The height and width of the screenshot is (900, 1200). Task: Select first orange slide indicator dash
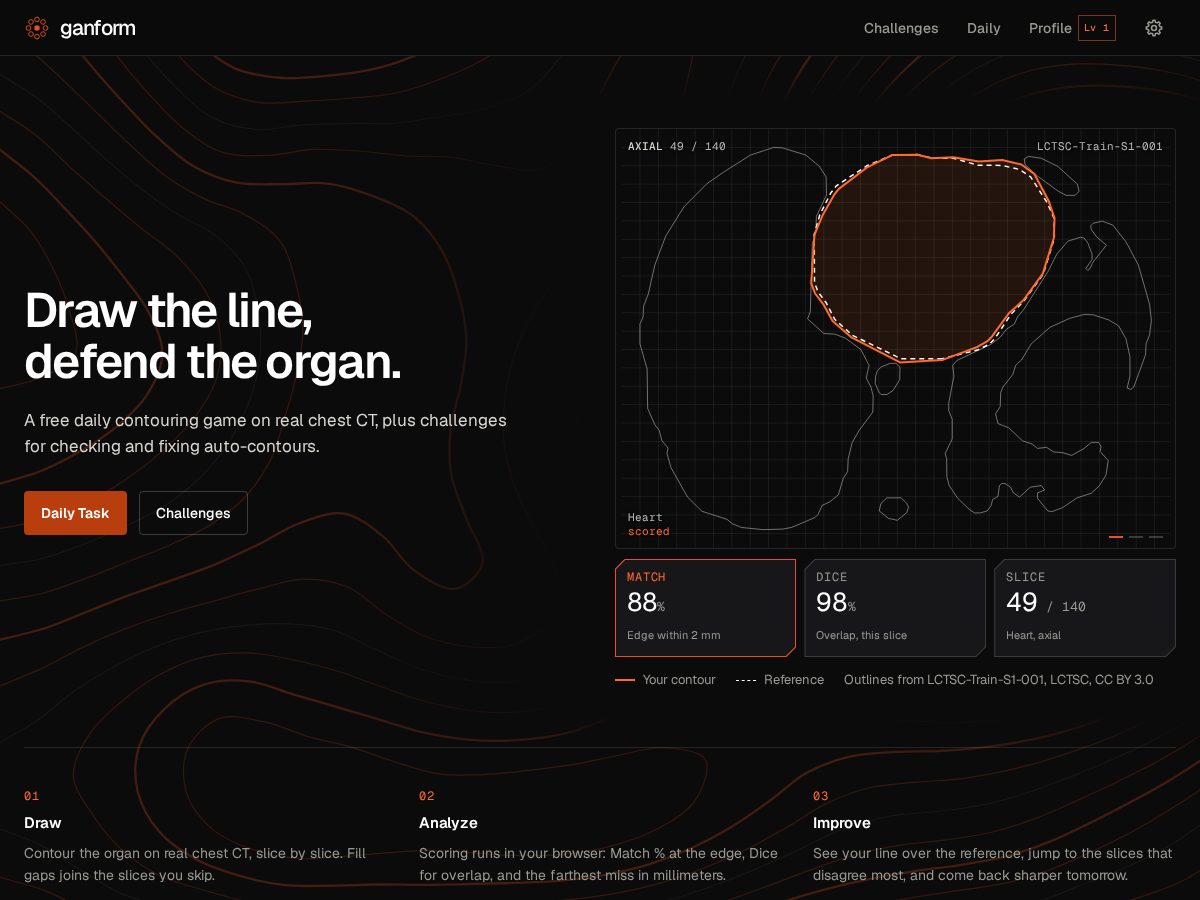(1116, 537)
